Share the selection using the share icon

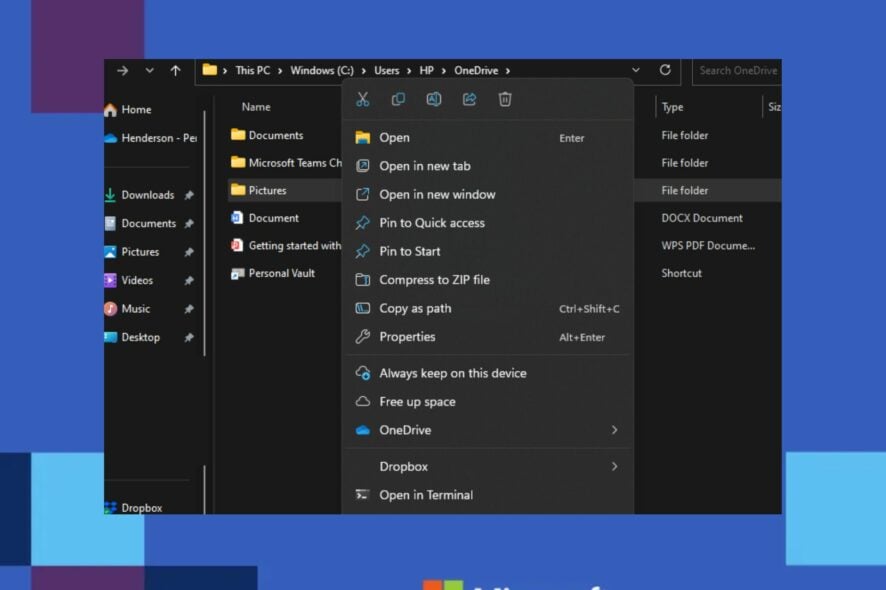(x=469, y=99)
